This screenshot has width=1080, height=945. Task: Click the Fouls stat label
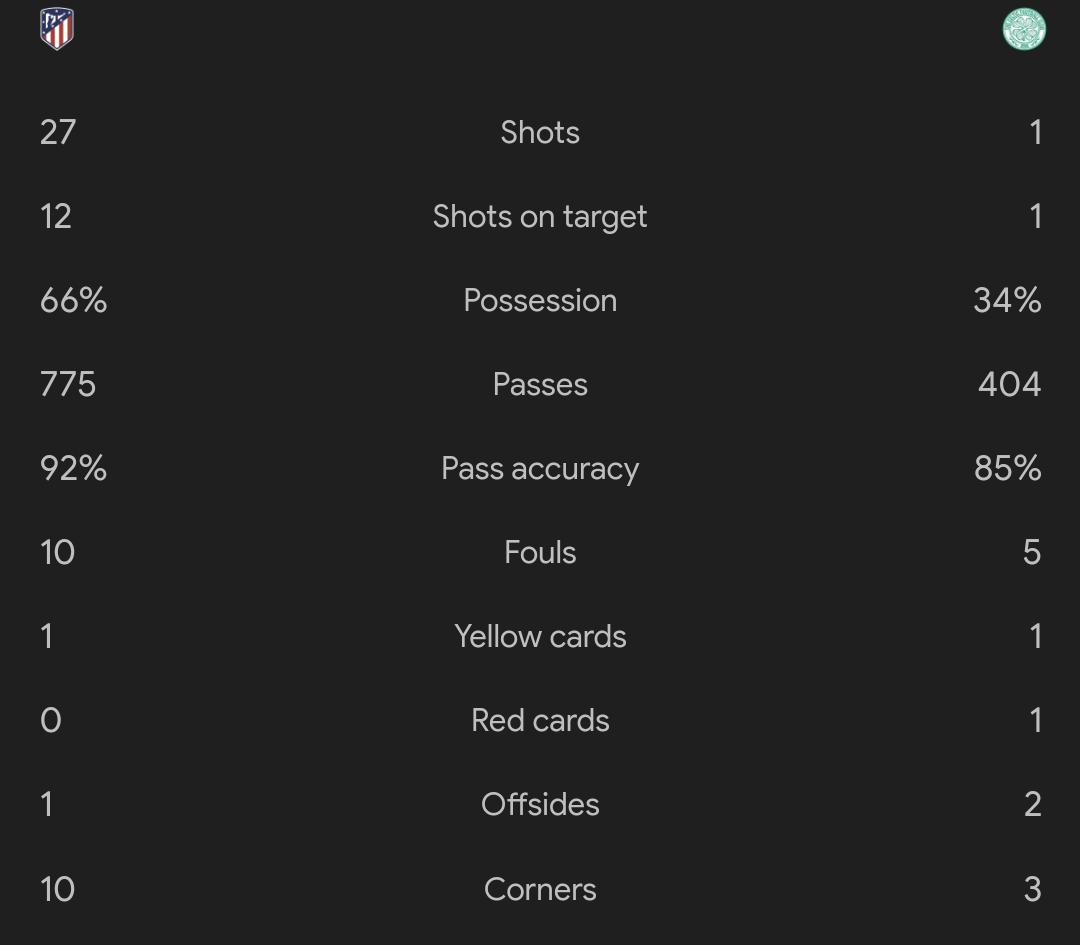(x=540, y=552)
